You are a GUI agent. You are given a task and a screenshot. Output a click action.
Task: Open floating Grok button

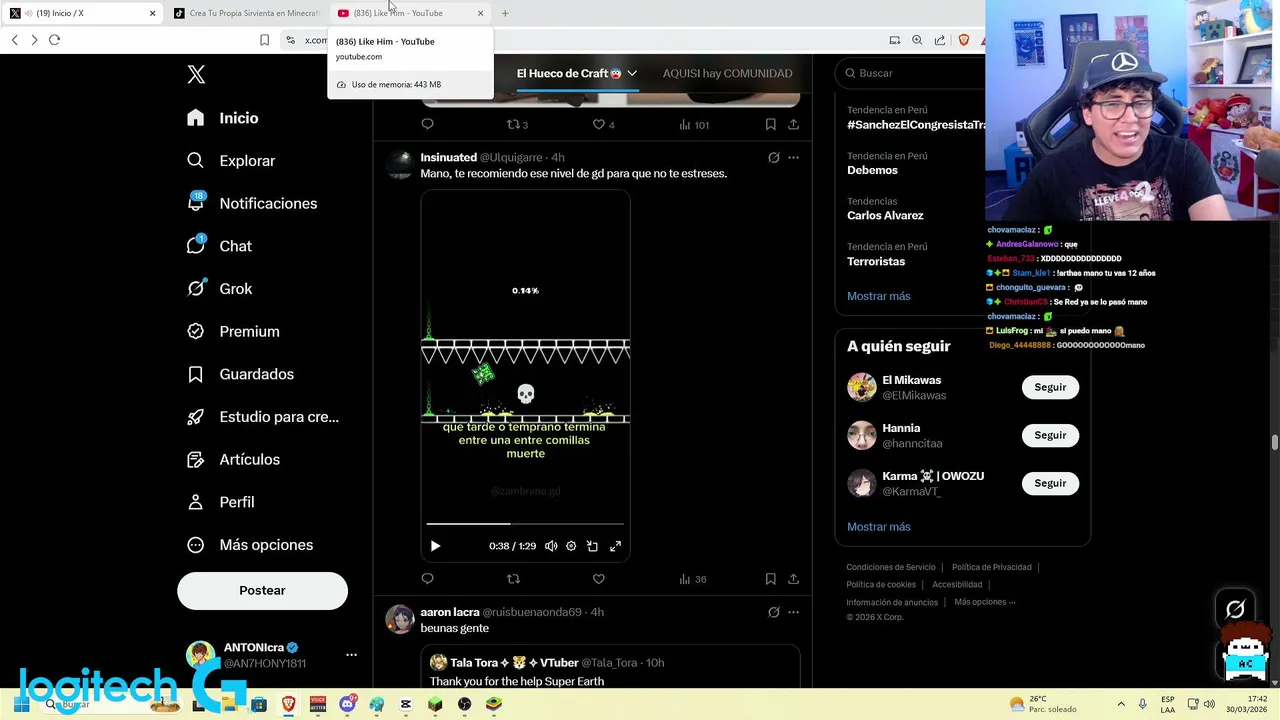tap(1235, 609)
